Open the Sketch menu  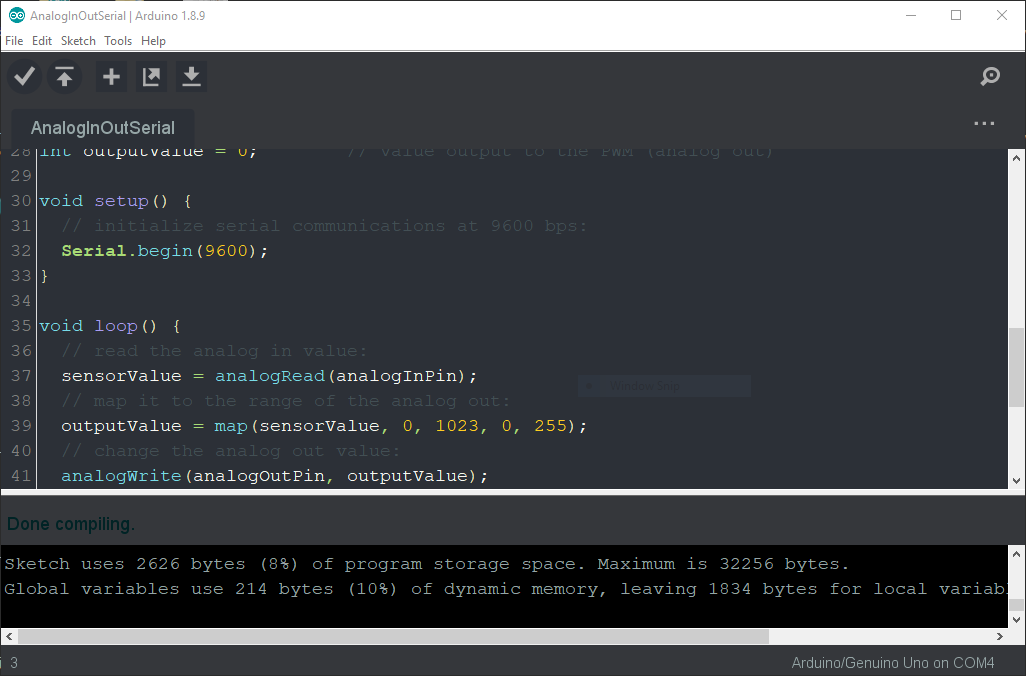(x=78, y=41)
